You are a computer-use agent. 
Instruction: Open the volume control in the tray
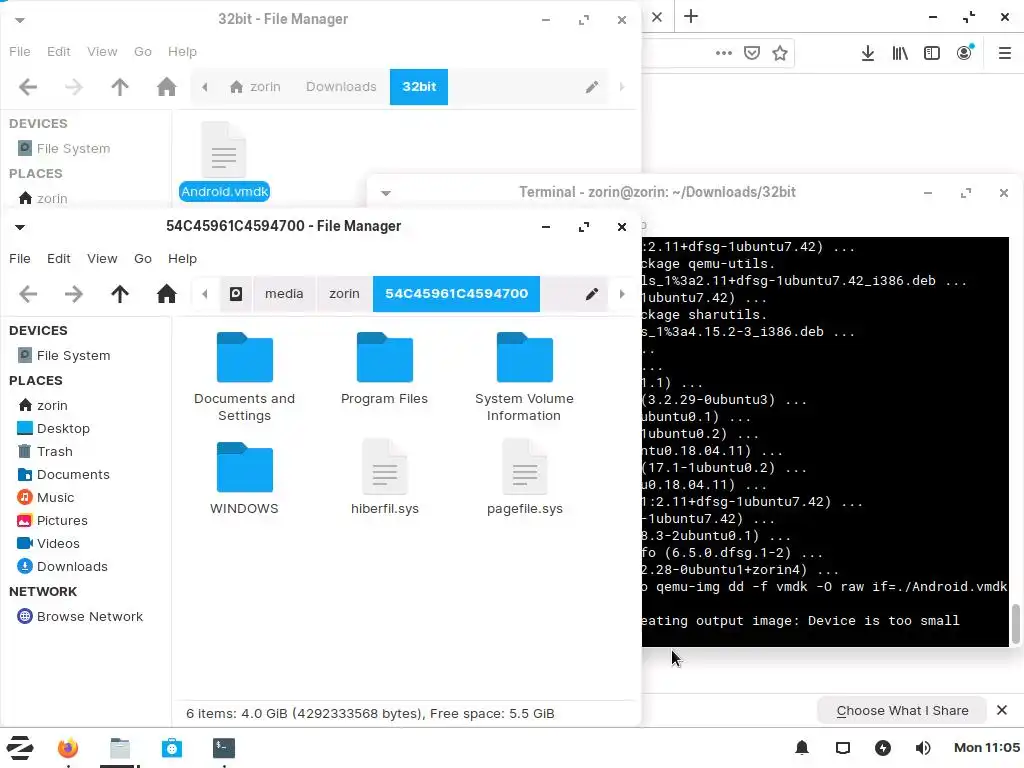923,748
